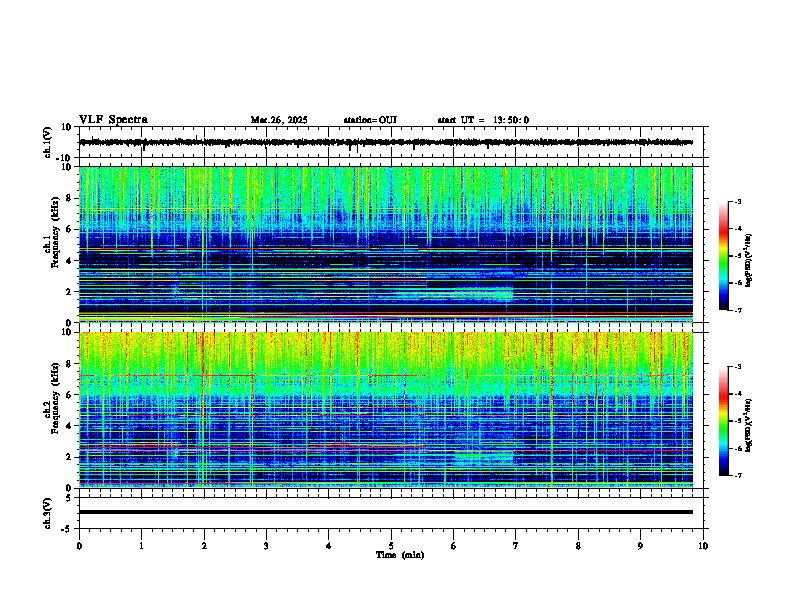Click the 'Time (min)' axis label

[400, 555]
